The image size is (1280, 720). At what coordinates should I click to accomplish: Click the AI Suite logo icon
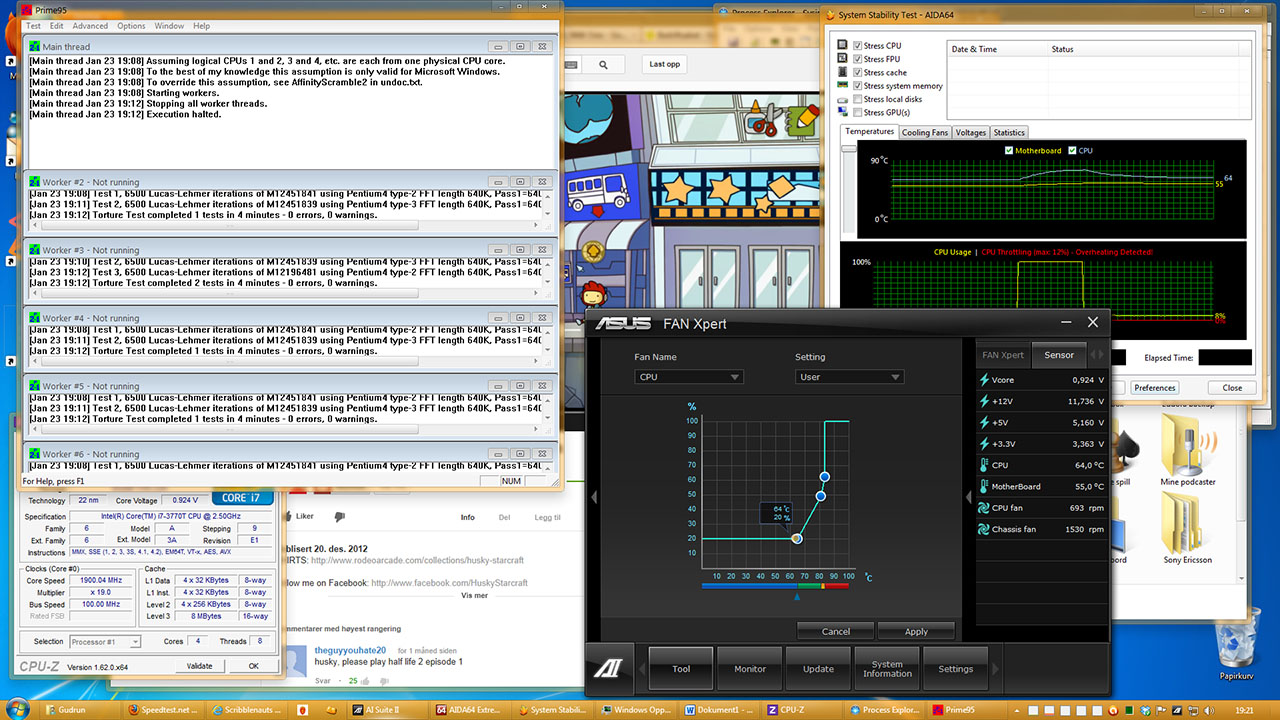coord(611,669)
